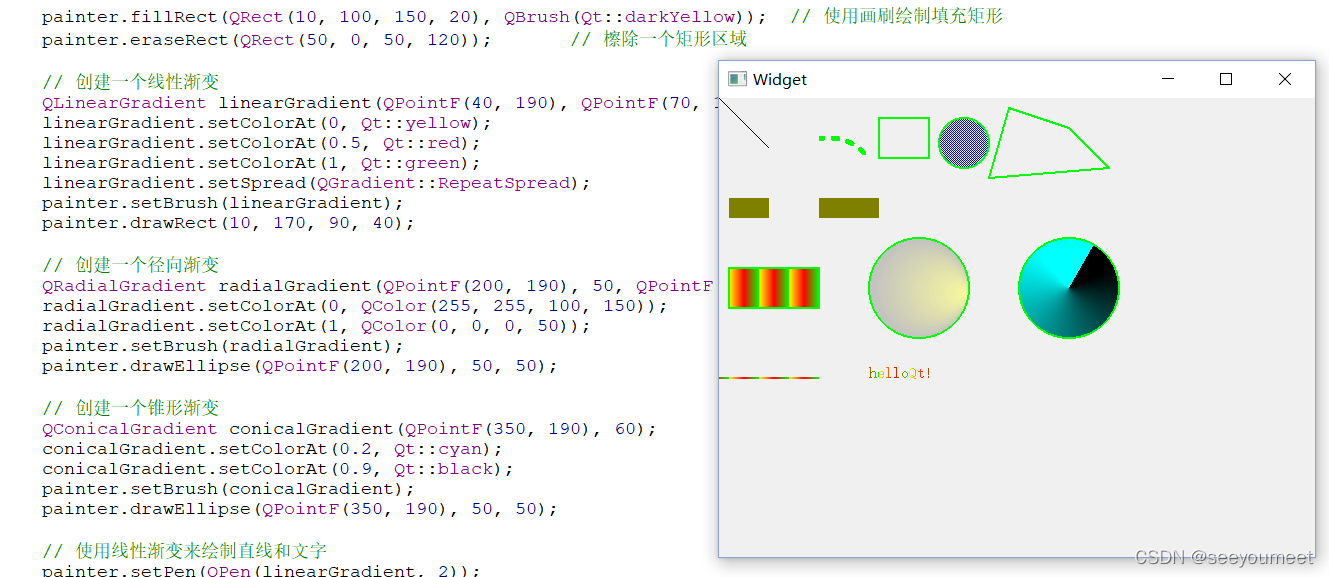Click the wider dark yellow filled rectangle
The image size is (1329, 577).
click(x=849, y=208)
